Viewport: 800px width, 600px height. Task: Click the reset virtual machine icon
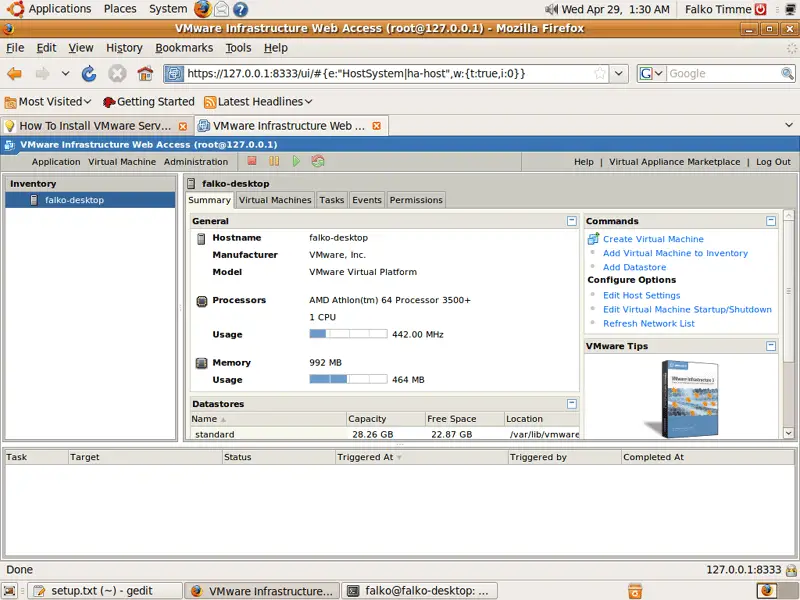click(318, 161)
